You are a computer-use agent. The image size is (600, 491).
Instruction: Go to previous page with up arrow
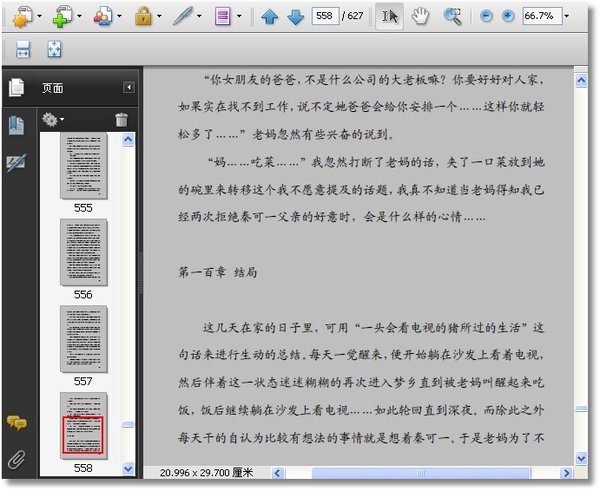pyautogui.click(x=270, y=17)
